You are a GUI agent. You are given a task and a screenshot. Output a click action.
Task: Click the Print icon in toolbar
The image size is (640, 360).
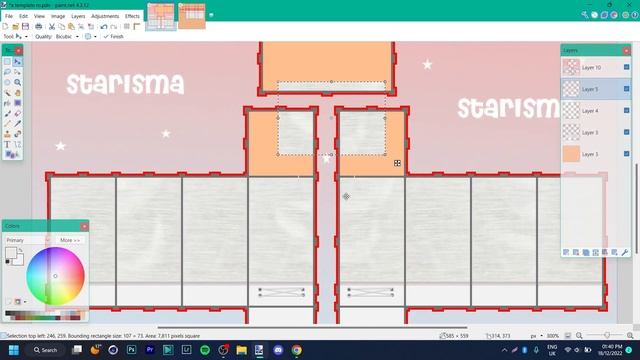tap(38, 27)
